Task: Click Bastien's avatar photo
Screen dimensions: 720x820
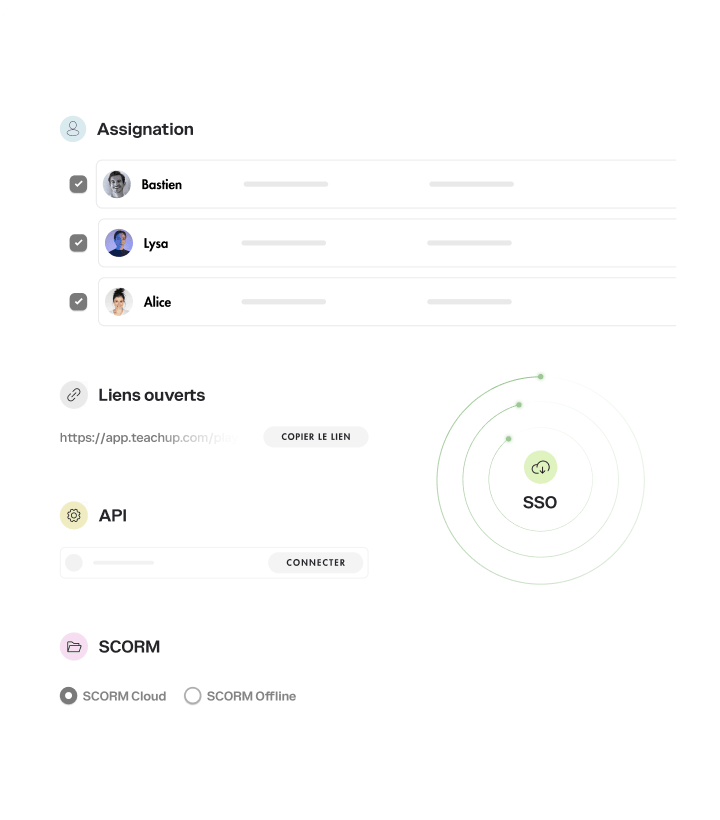Action: (x=117, y=184)
